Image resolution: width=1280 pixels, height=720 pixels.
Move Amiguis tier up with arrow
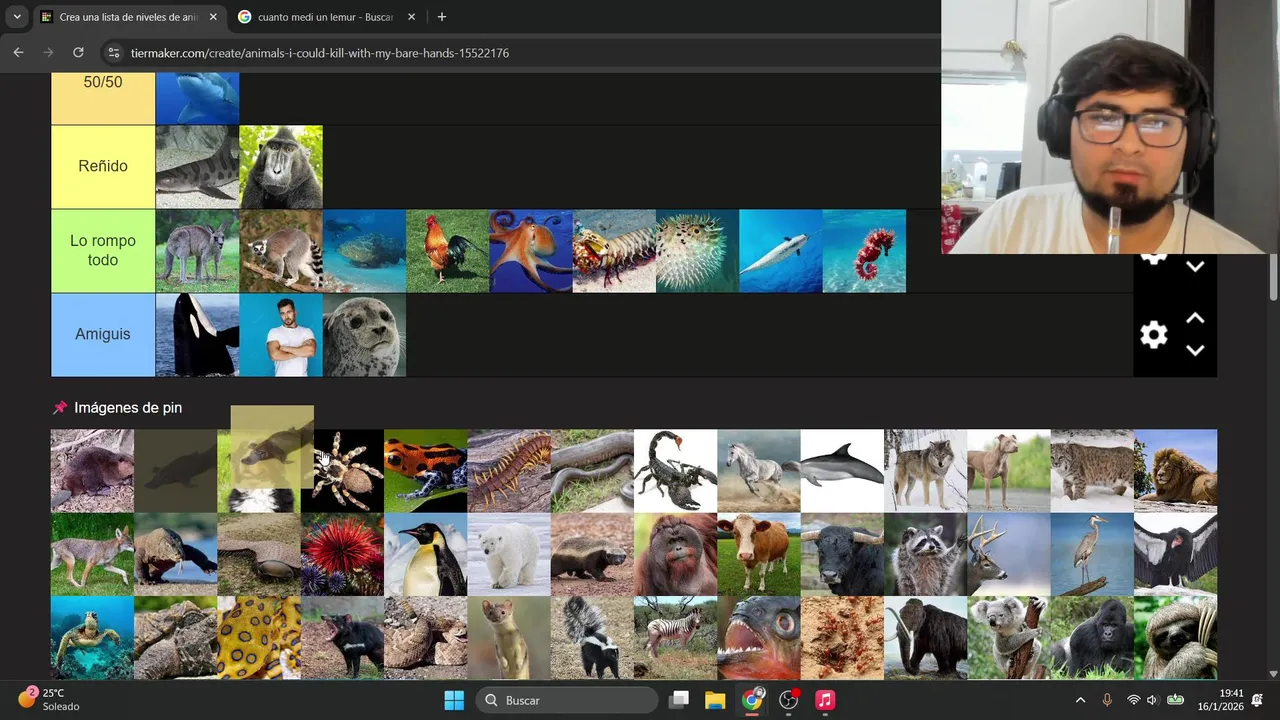coord(1195,318)
